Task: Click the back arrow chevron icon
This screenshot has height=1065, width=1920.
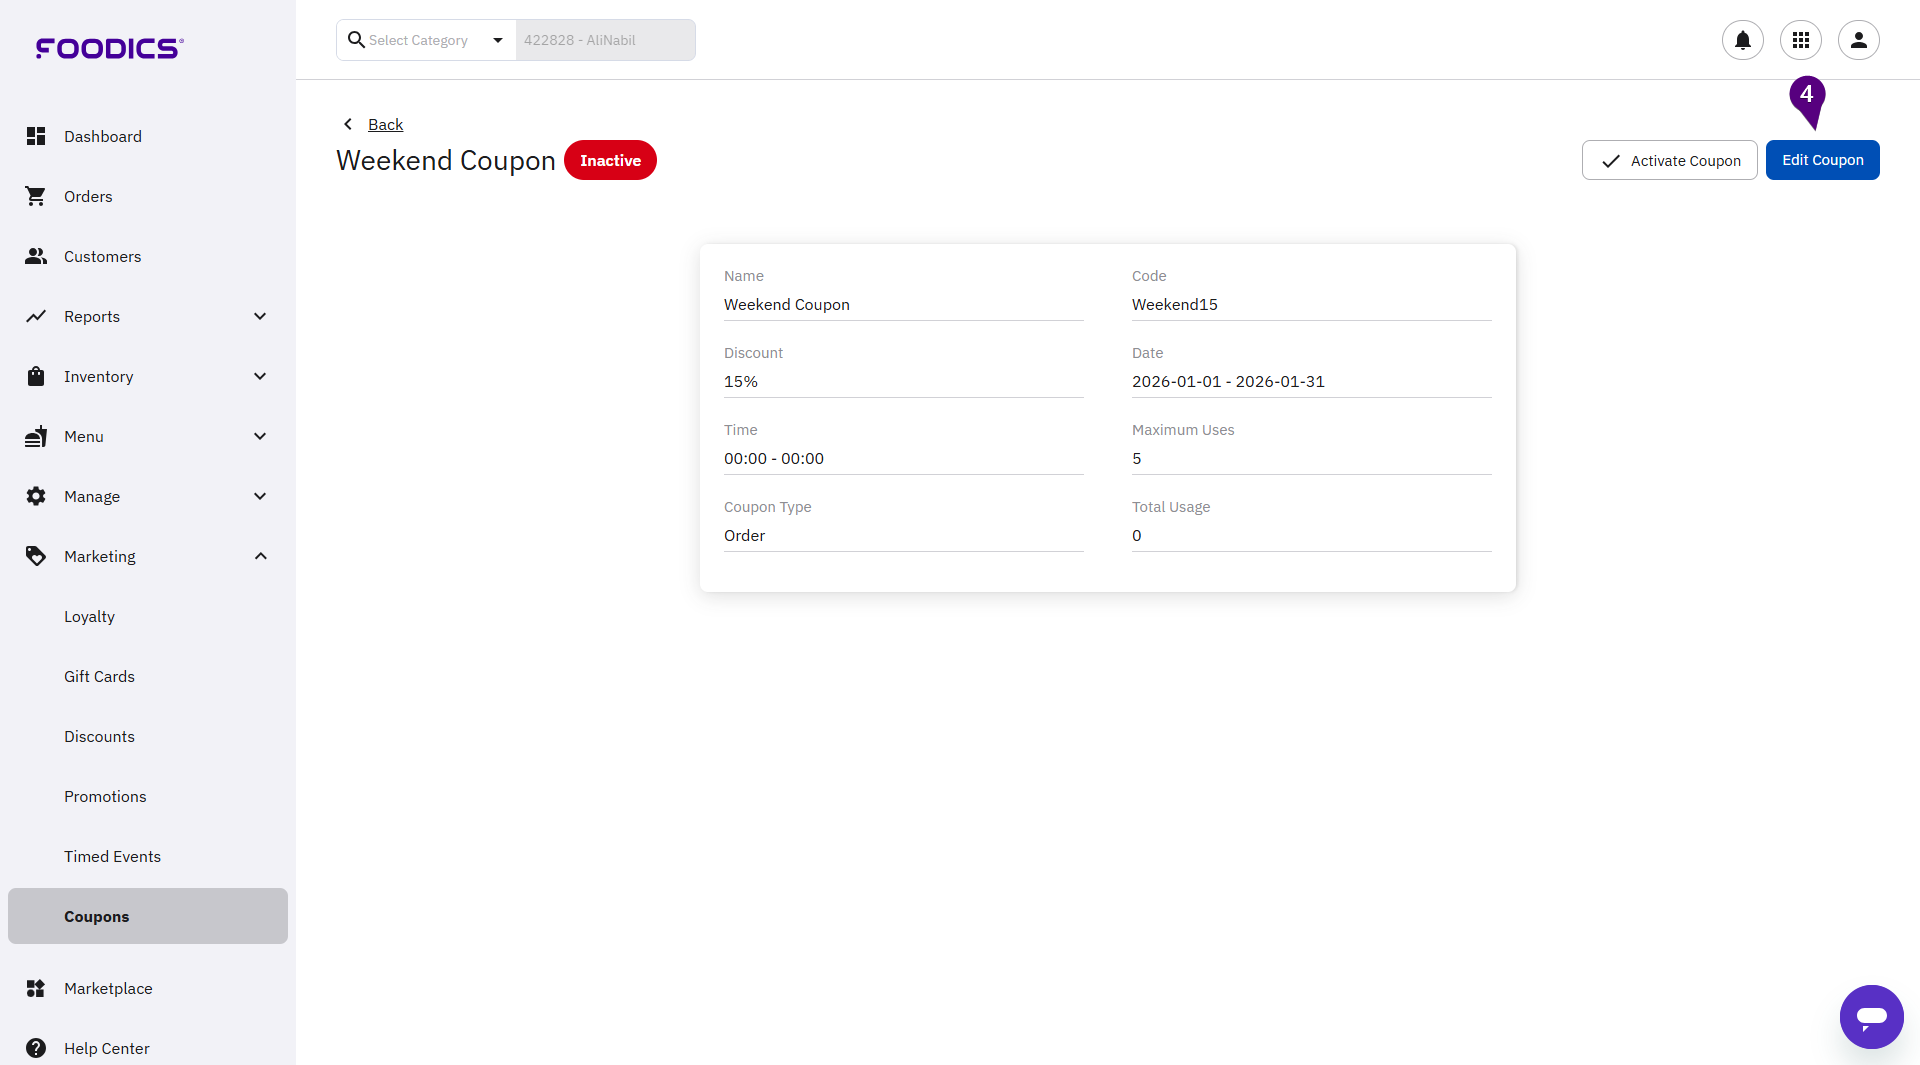Action: click(x=348, y=124)
